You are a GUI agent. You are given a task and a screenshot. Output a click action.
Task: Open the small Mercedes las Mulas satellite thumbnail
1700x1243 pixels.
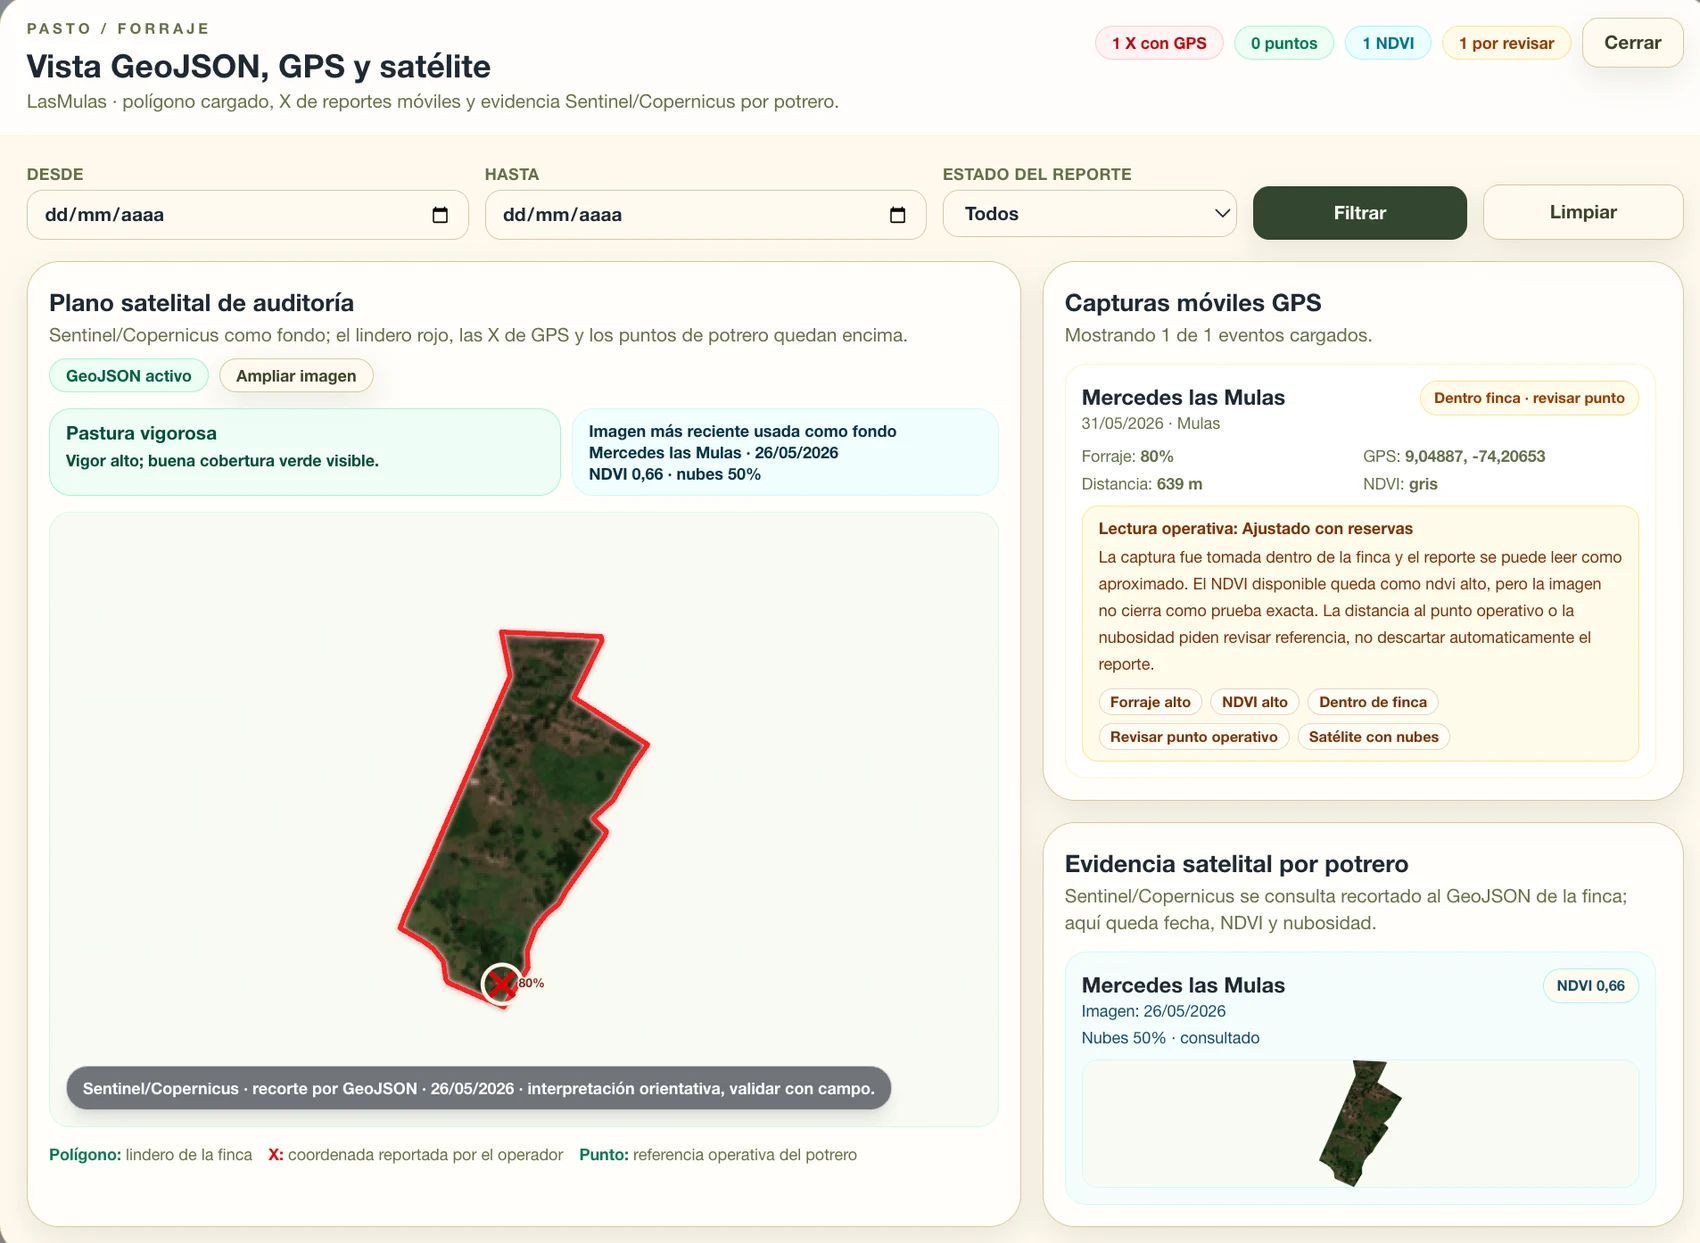[x=1360, y=1123]
